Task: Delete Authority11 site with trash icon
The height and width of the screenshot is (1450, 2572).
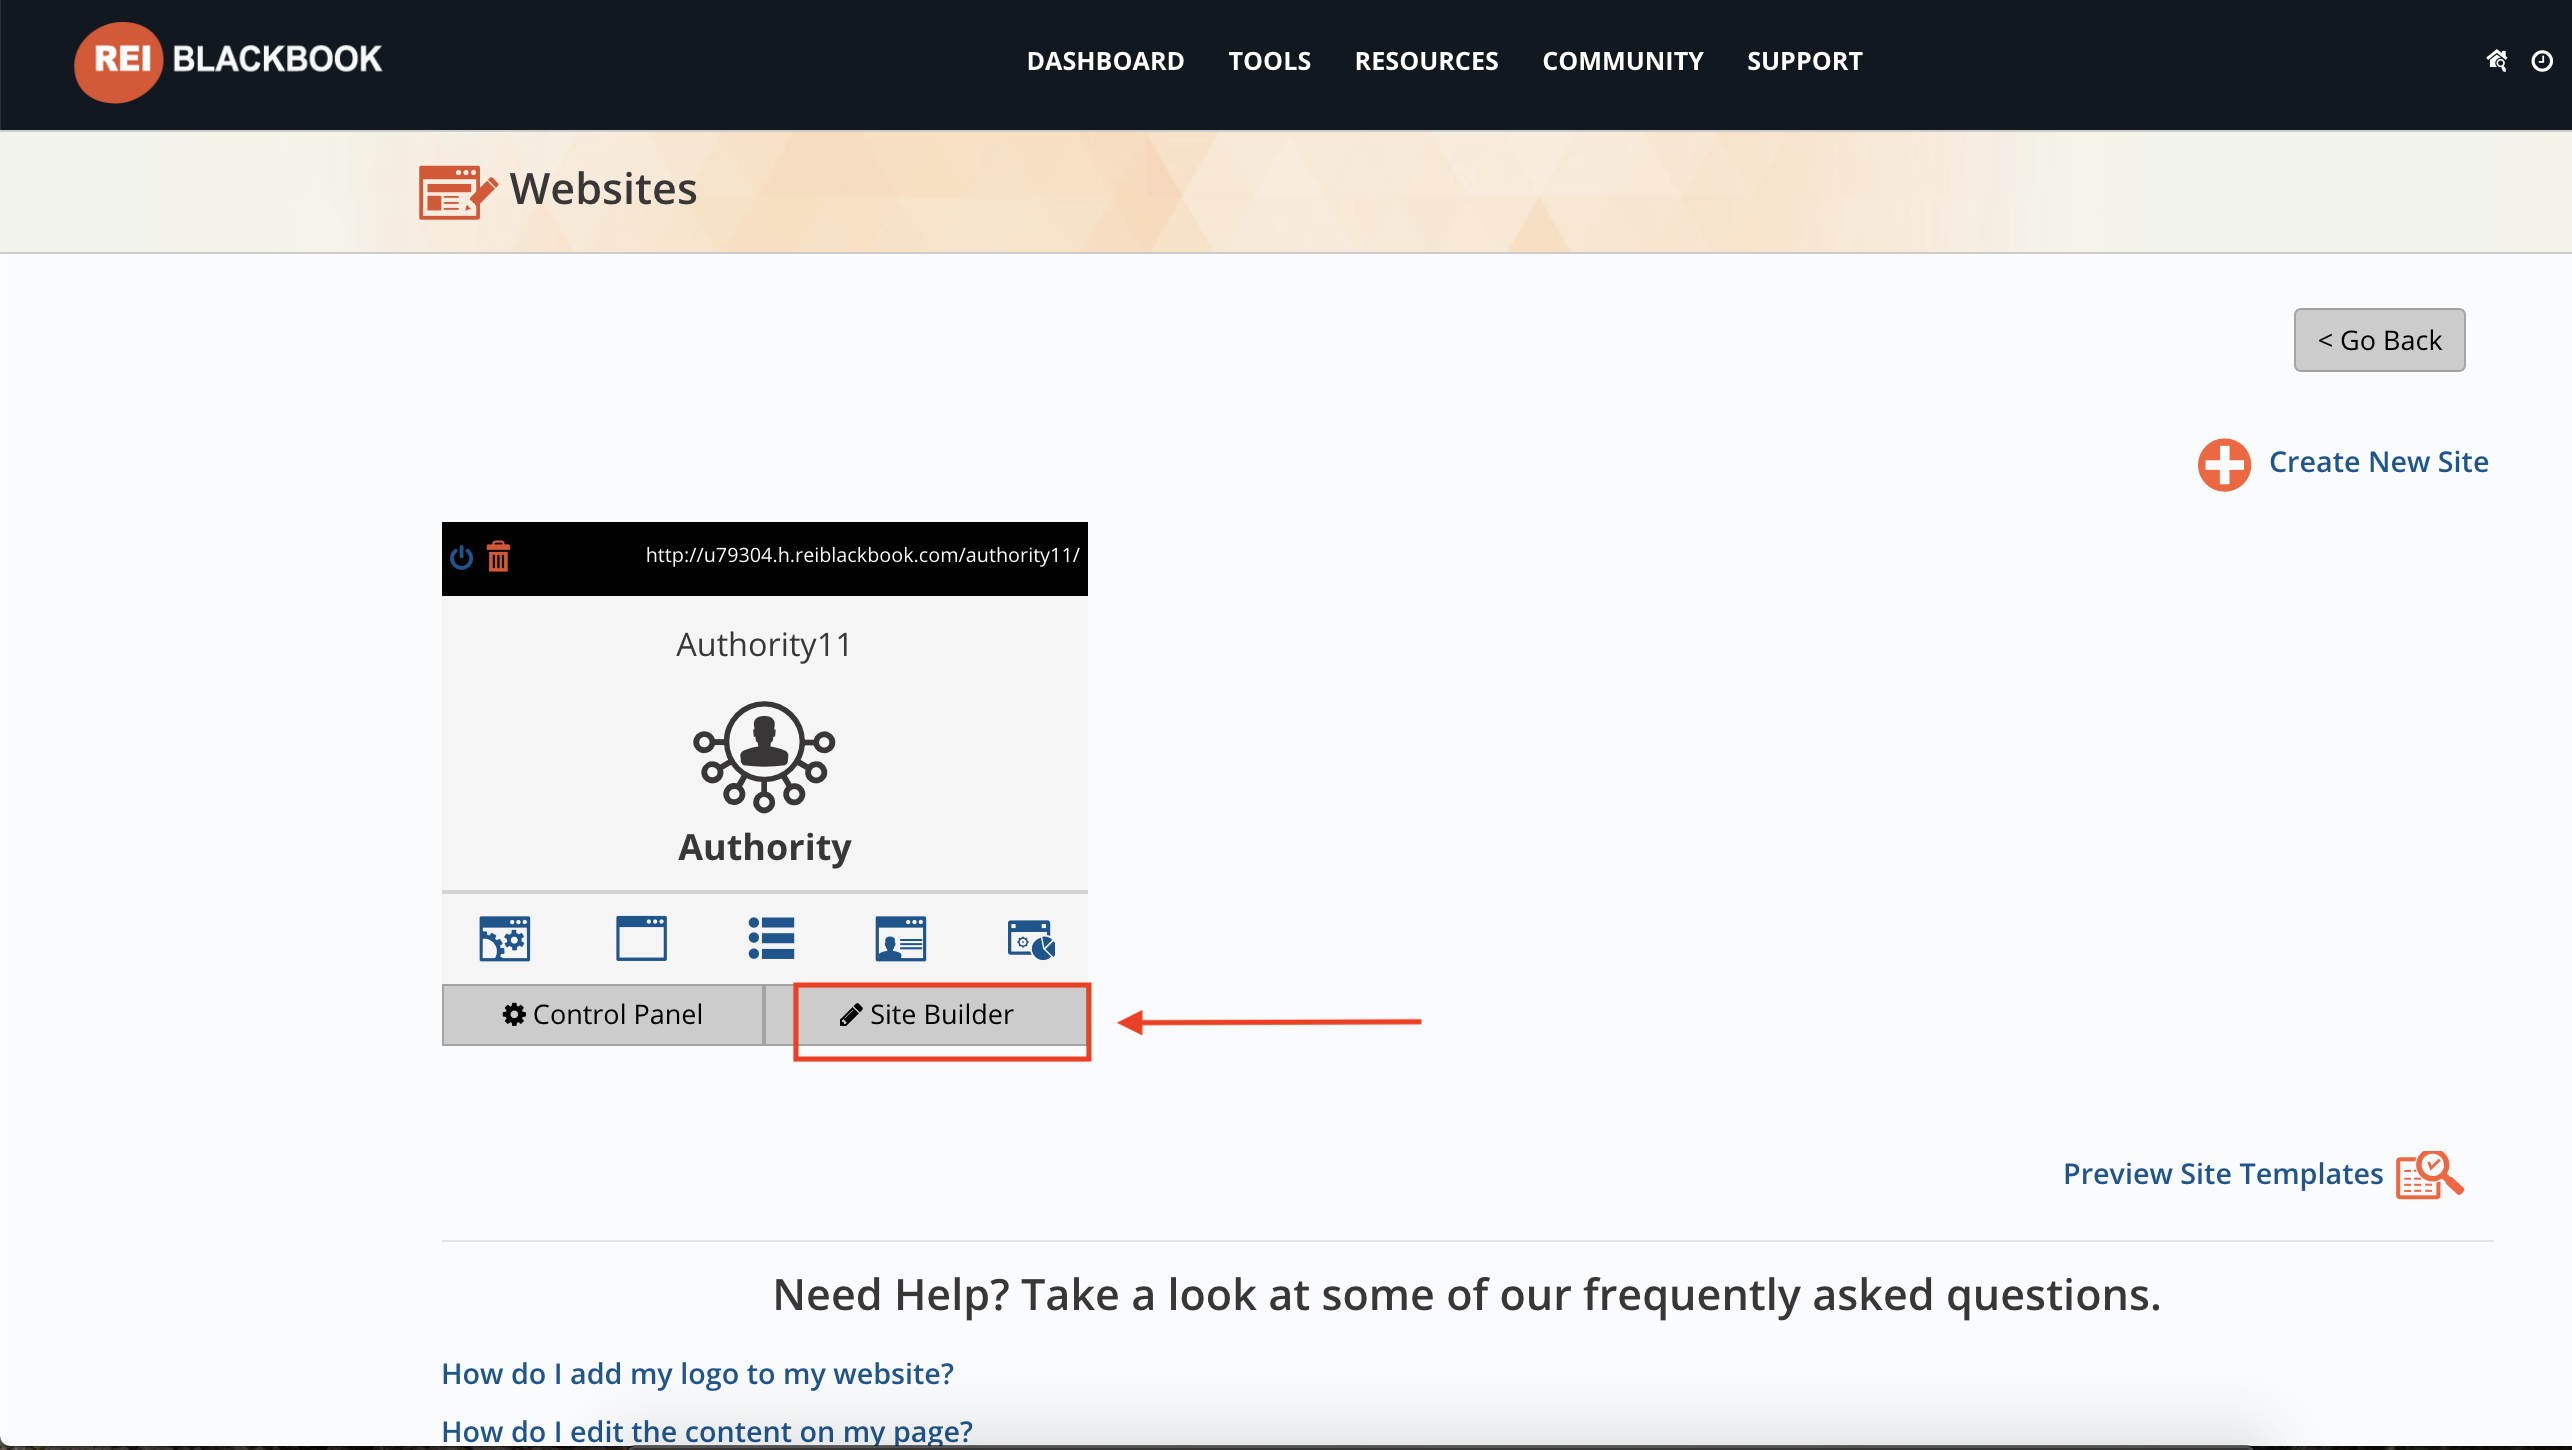Action: 498,556
